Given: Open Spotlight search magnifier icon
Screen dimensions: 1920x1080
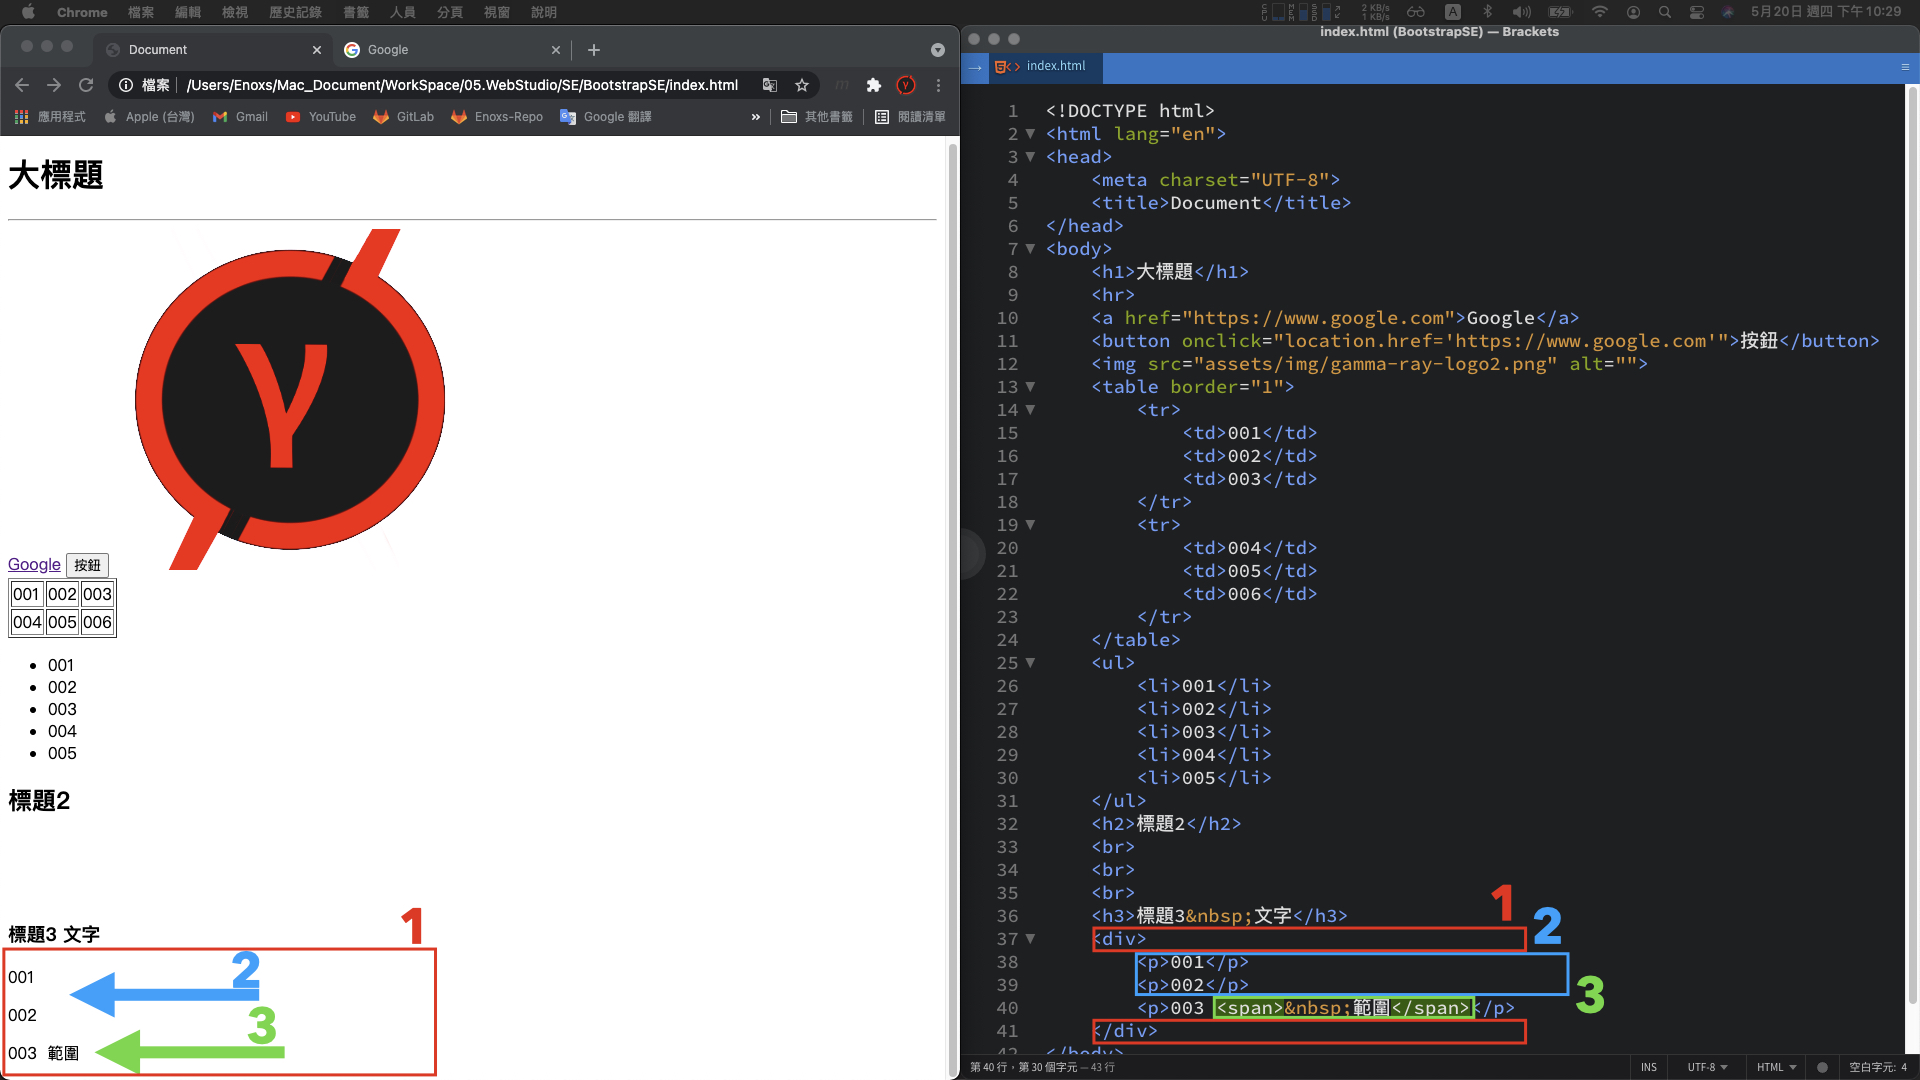Looking at the screenshot, I should click(x=1665, y=12).
